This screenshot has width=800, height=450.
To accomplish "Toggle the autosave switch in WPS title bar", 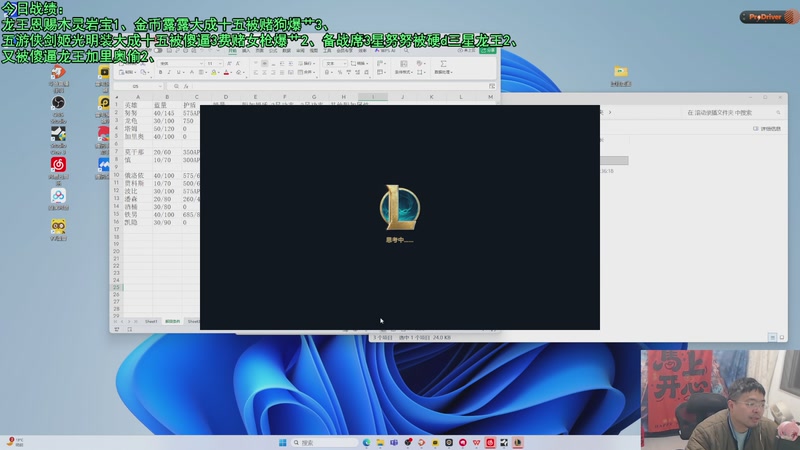I will [x=158, y=51].
